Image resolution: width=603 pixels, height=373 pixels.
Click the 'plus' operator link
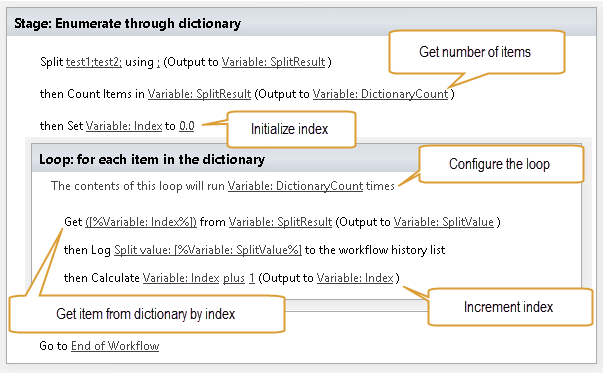tap(234, 278)
